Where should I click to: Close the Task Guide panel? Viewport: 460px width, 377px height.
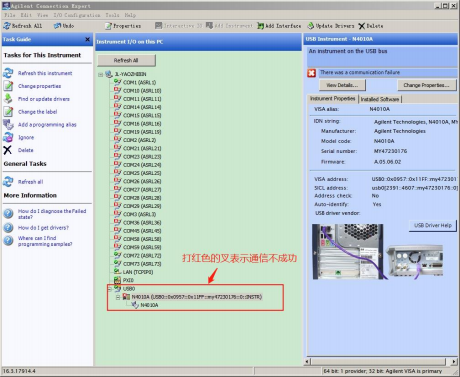[87, 39]
